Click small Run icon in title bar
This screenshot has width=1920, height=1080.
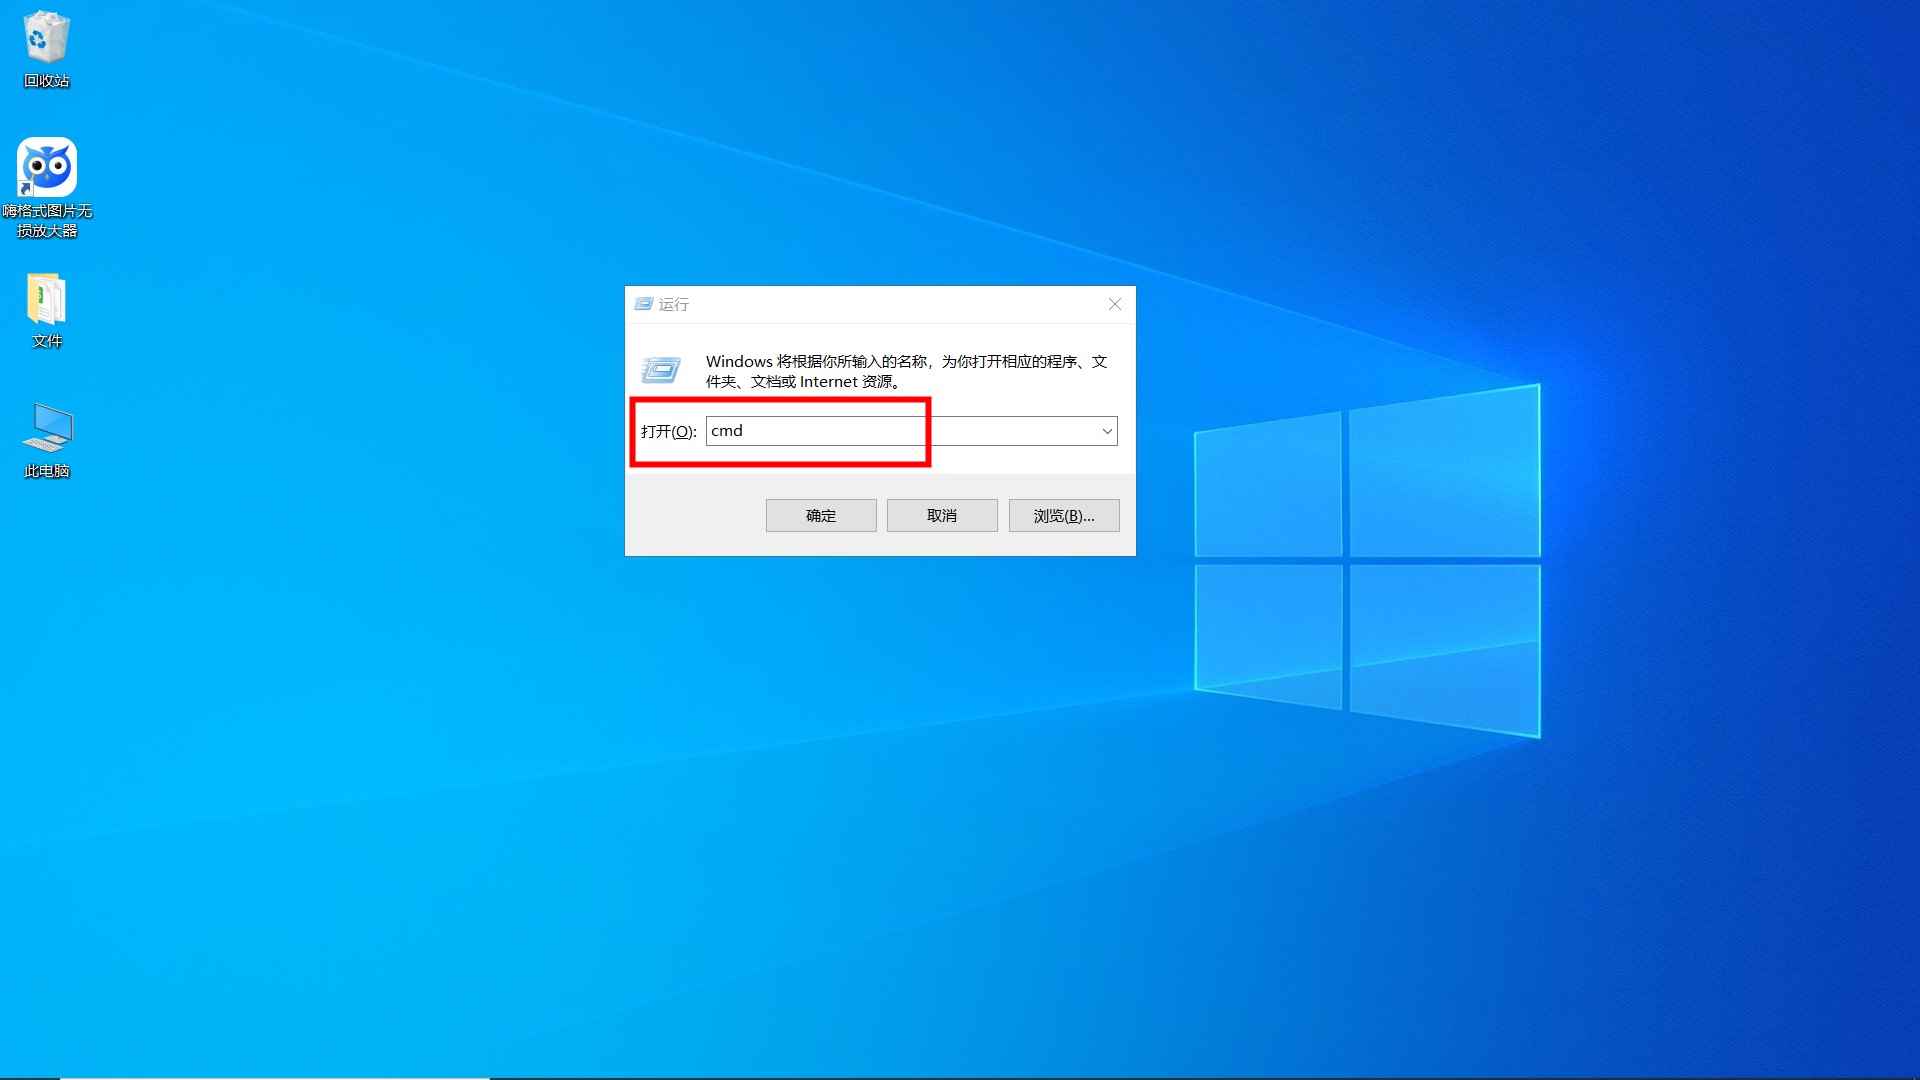coord(644,304)
